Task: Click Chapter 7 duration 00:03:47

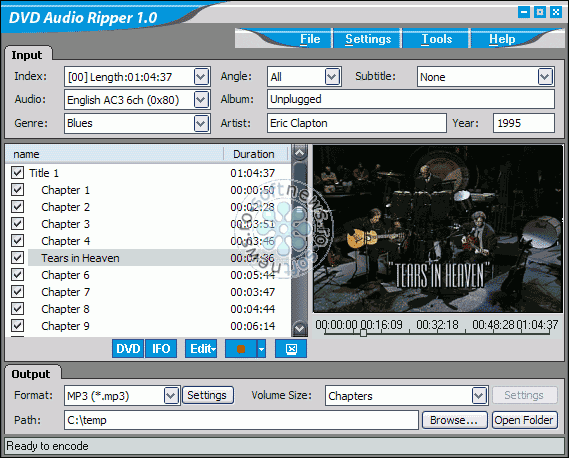Action: click(x=253, y=292)
